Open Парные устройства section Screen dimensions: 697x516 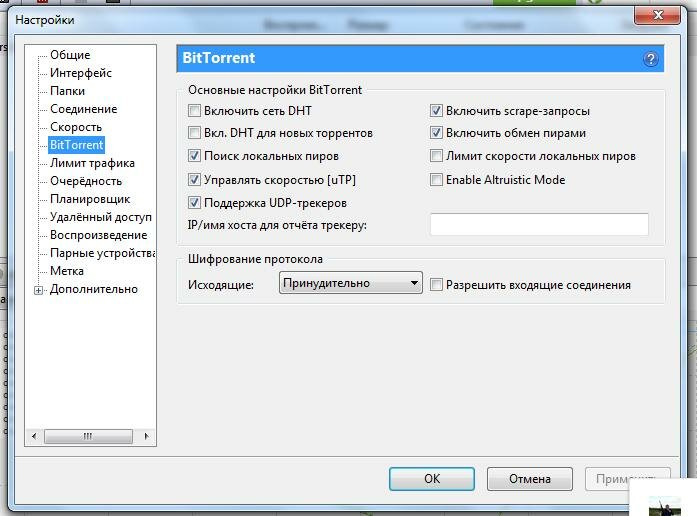(x=102, y=253)
